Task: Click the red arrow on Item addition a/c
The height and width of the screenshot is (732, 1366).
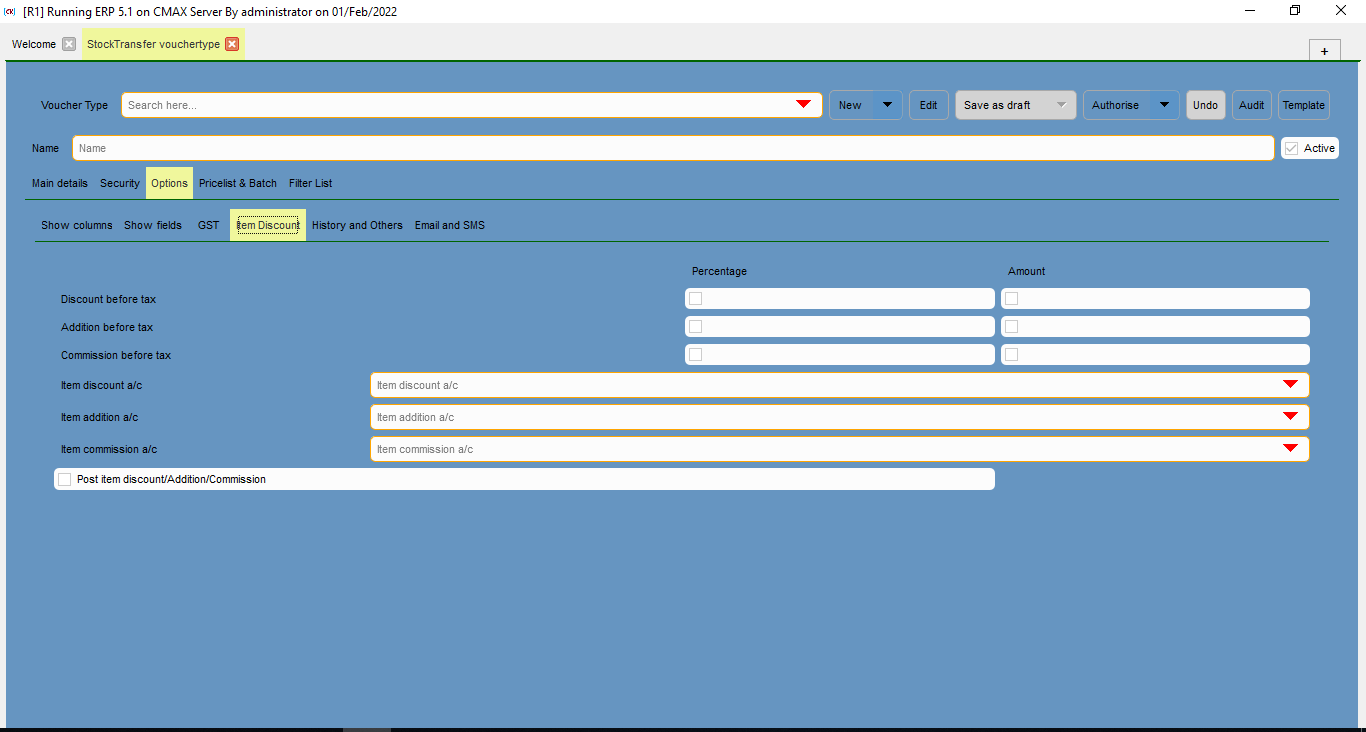Action: [x=1290, y=416]
